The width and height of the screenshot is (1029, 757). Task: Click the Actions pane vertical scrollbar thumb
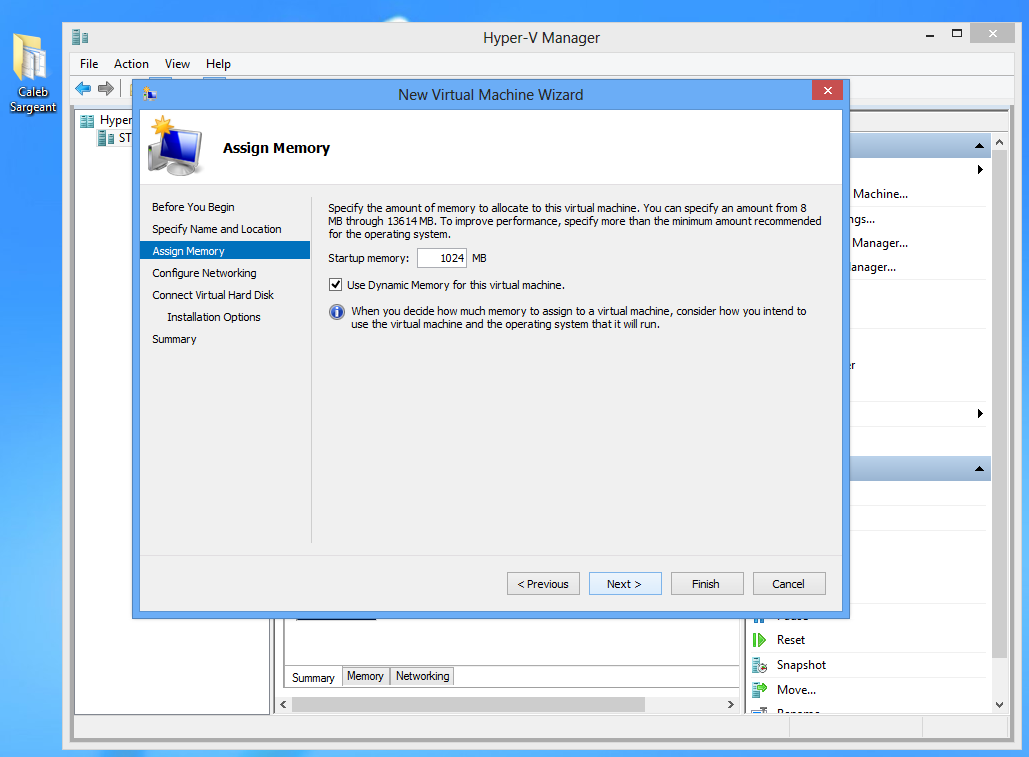[x=999, y=403]
